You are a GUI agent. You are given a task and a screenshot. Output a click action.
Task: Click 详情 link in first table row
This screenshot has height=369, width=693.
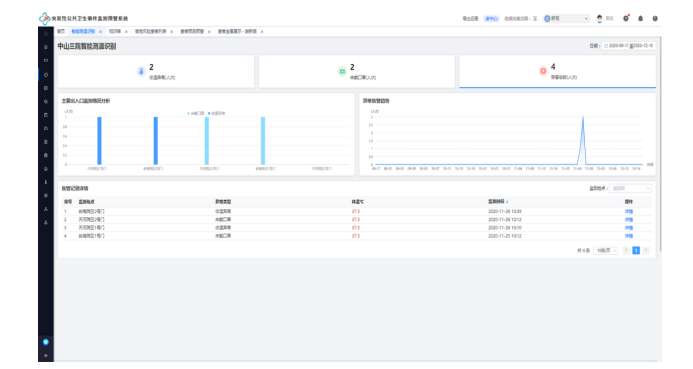tap(629, 212)
